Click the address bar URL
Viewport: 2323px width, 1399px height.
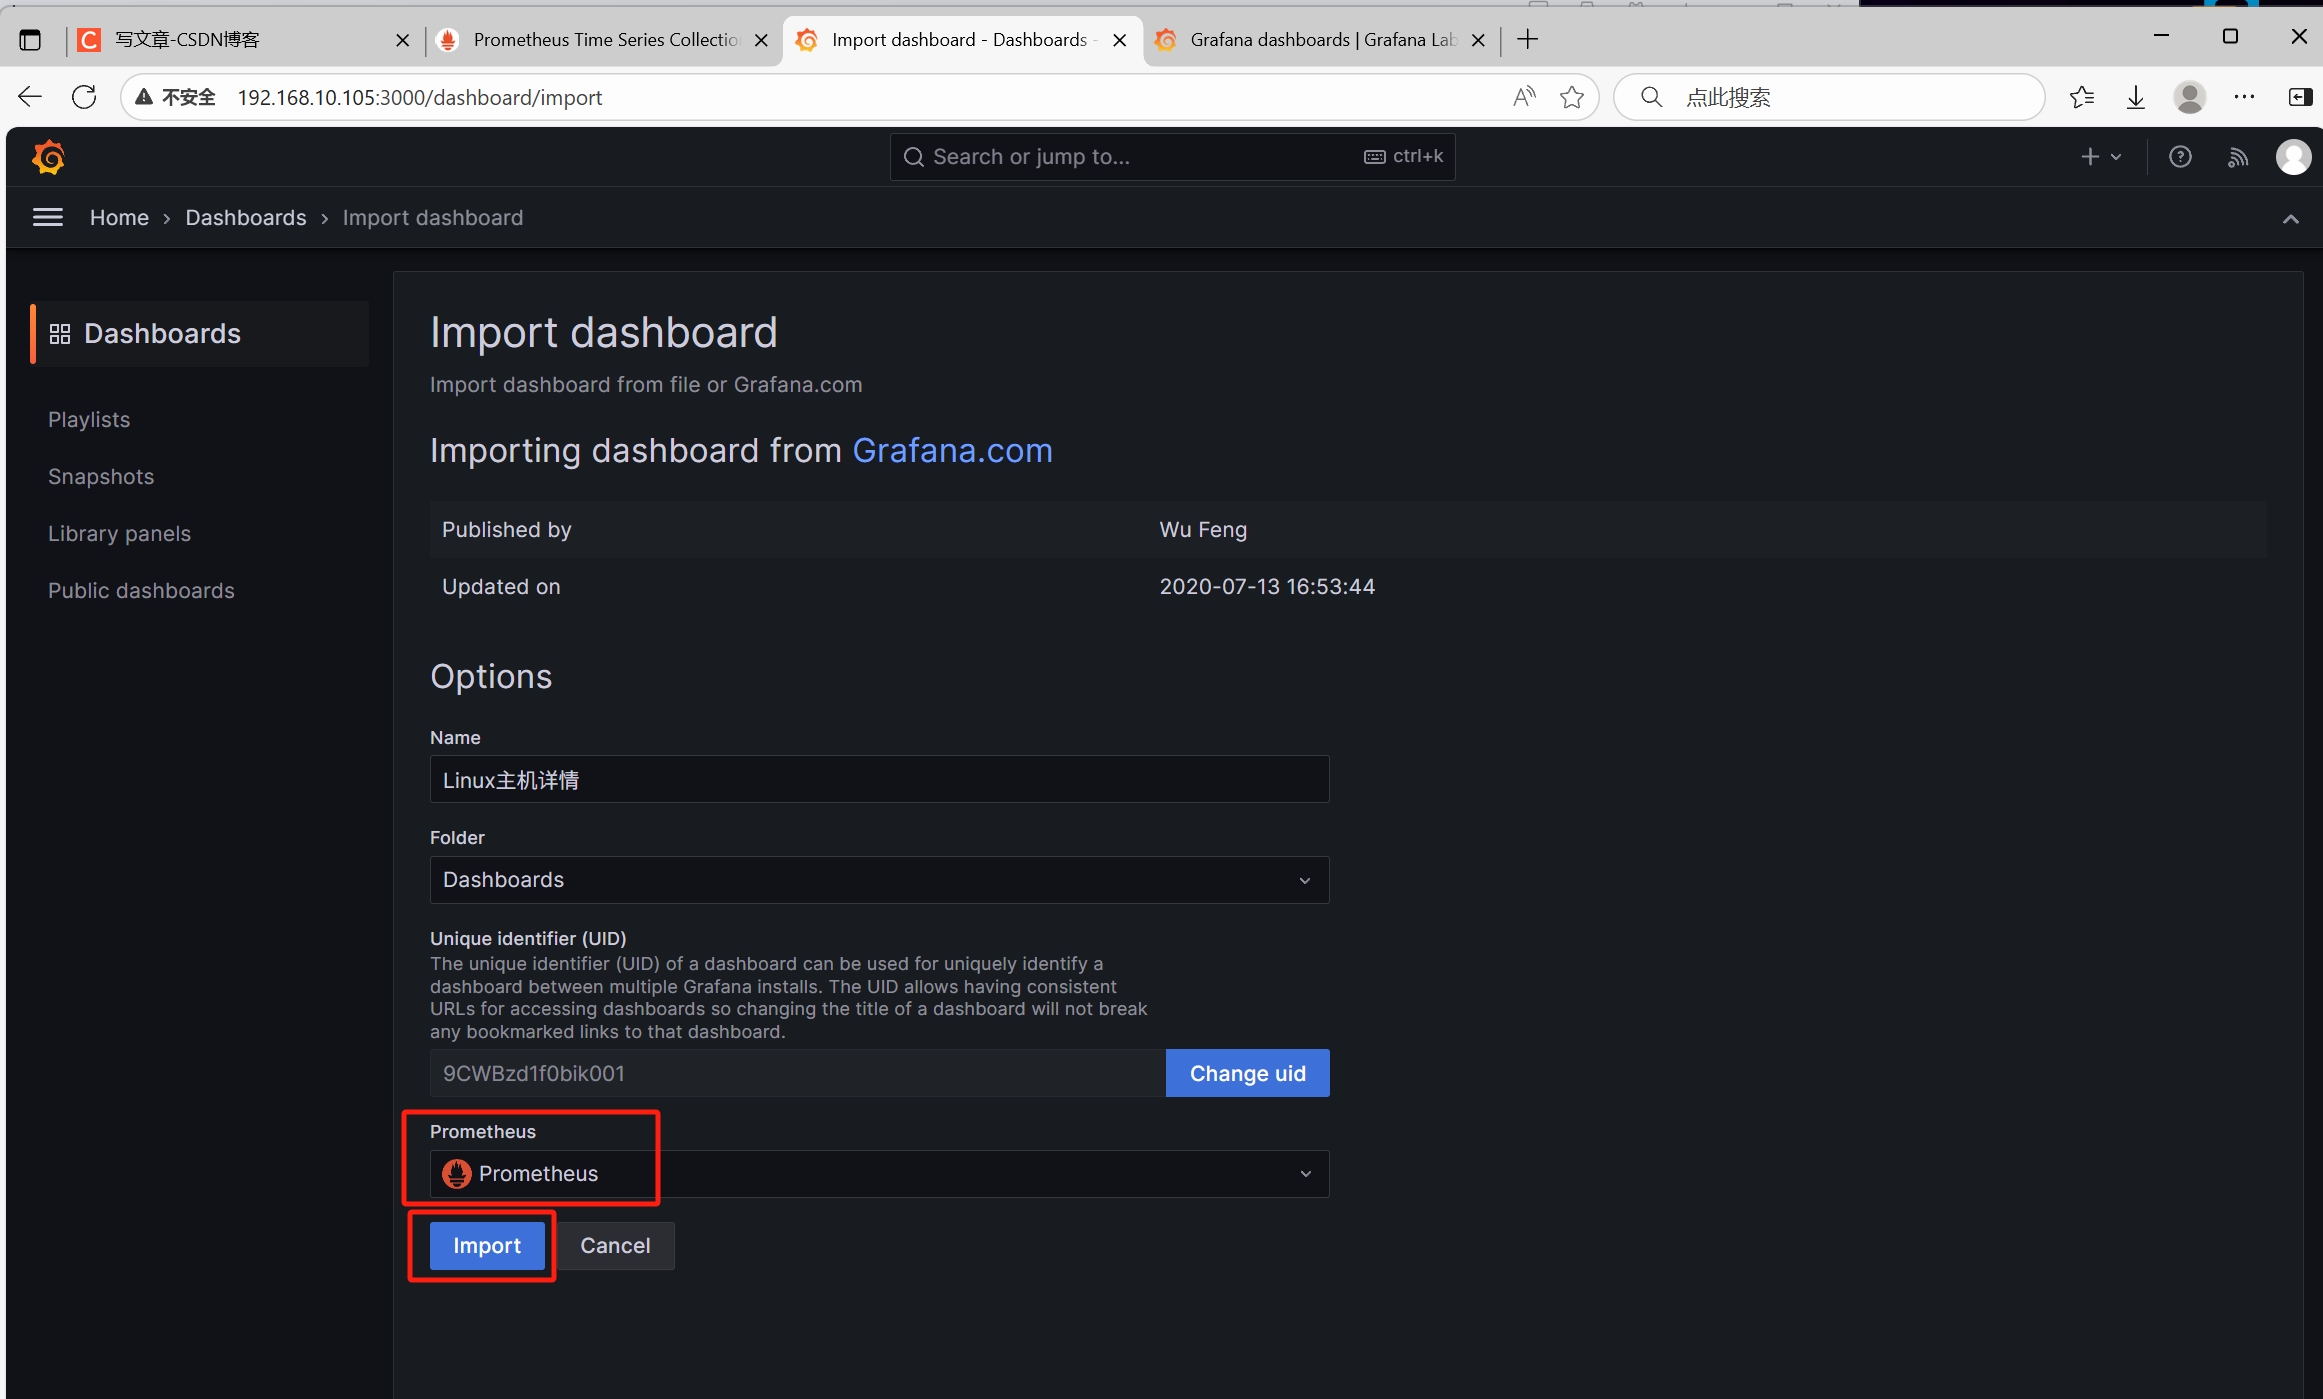click(x=420, y=97)
